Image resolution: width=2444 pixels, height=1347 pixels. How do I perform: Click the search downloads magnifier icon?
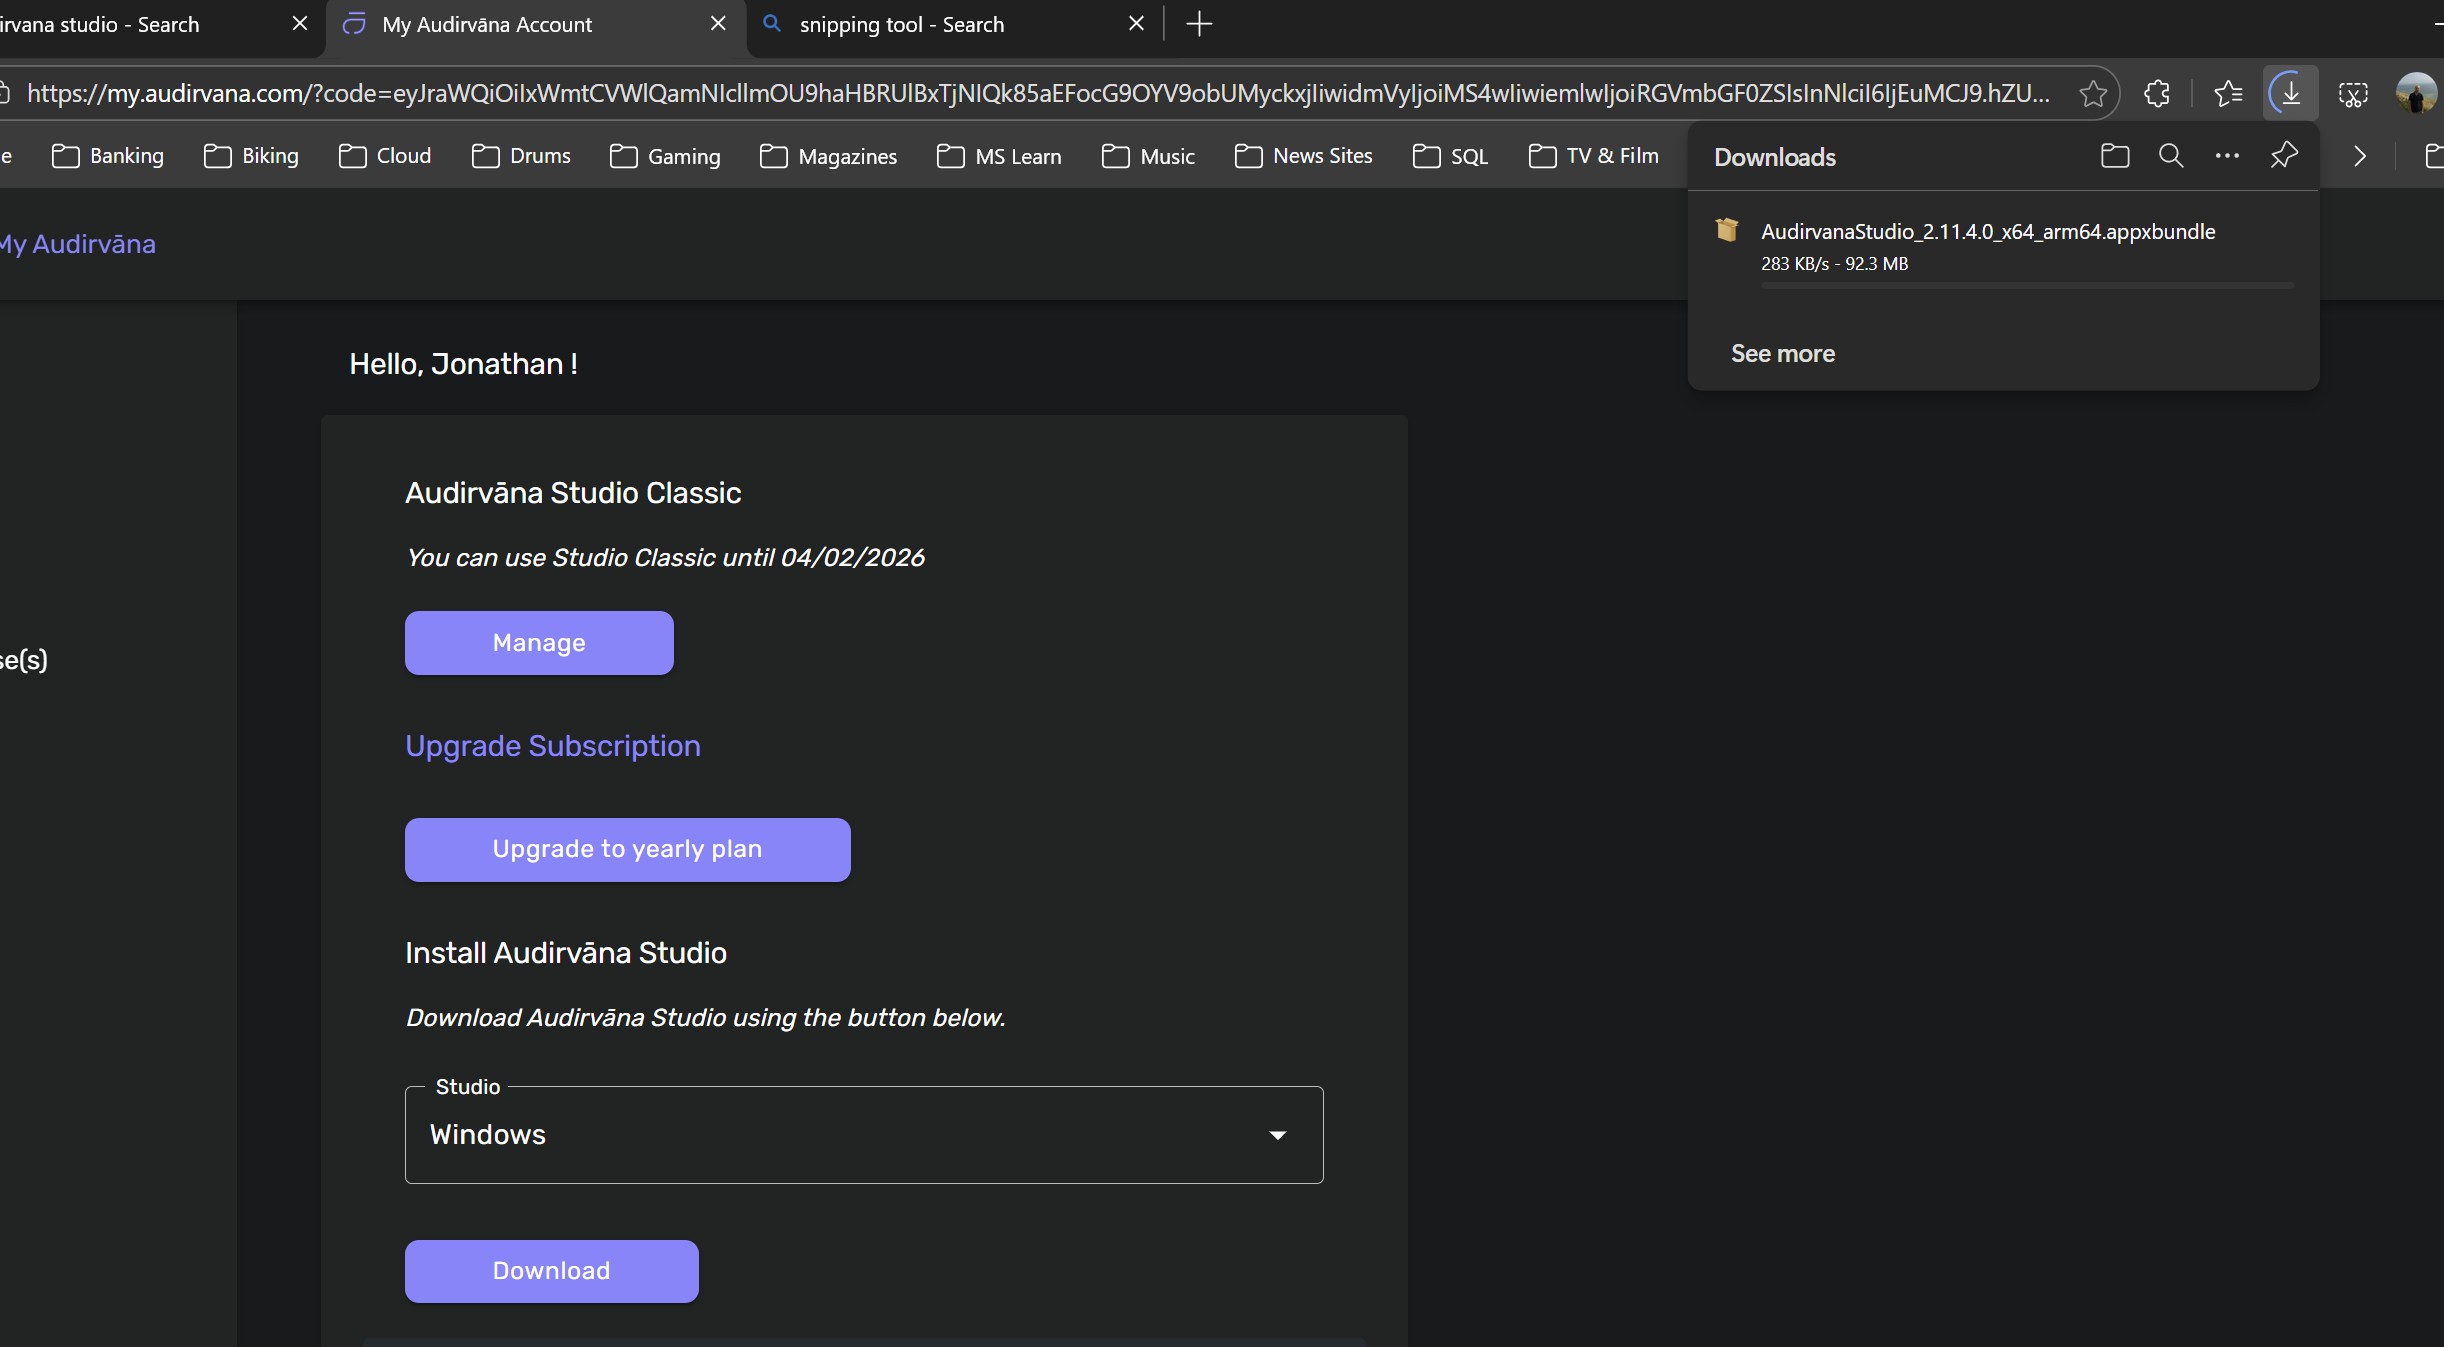pyautogui.click(x=2170, y=156)
